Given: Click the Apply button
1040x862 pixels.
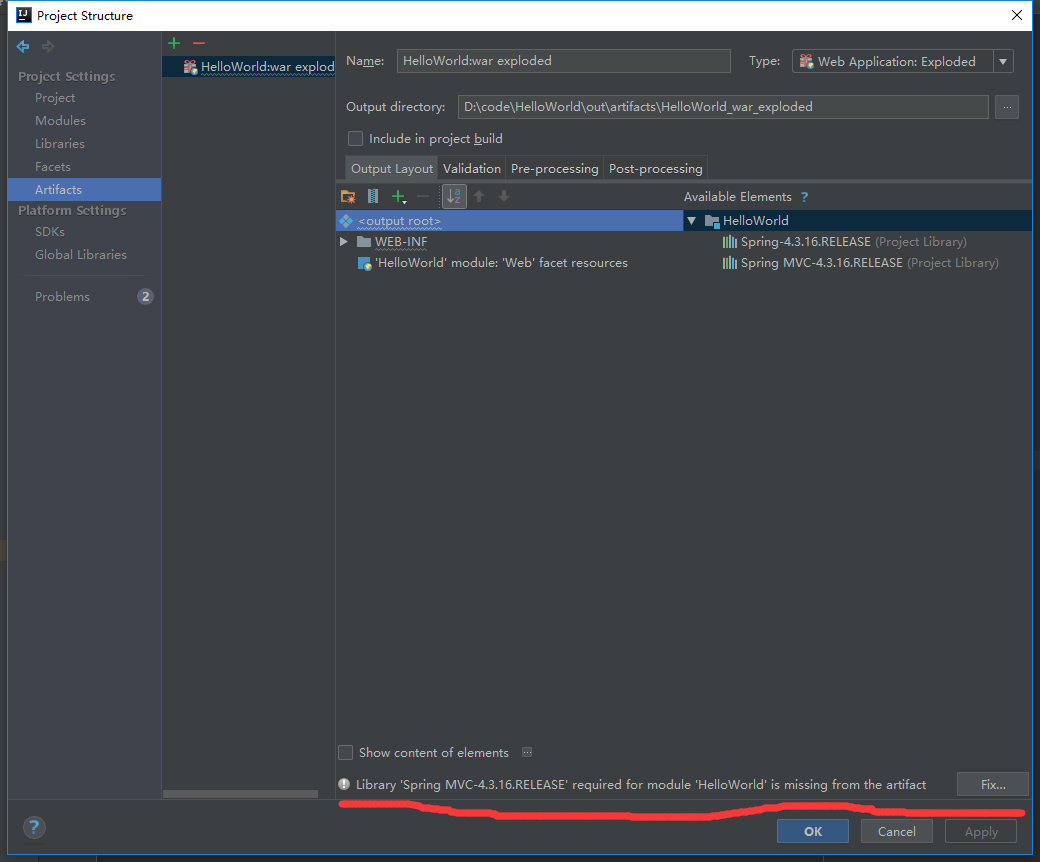Looking at the screenshot, I should click(x=981, y=831).
